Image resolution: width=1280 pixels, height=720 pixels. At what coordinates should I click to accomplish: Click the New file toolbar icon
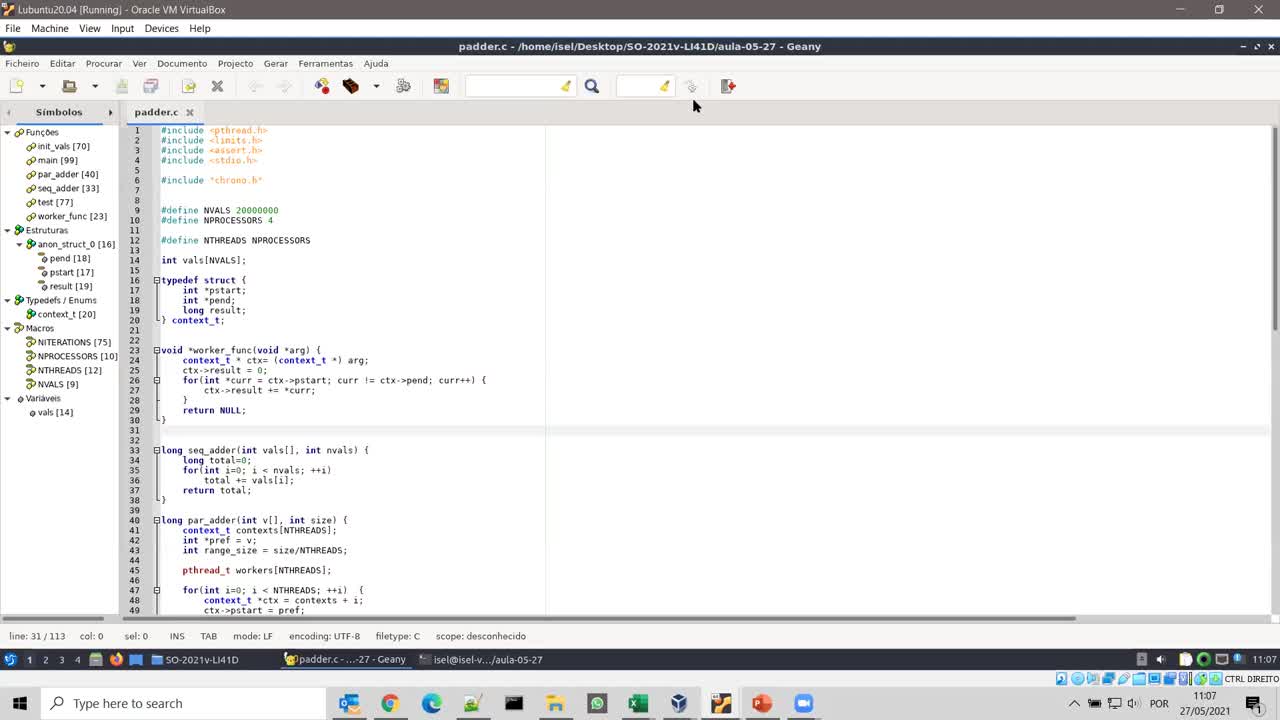click(16, 86)
